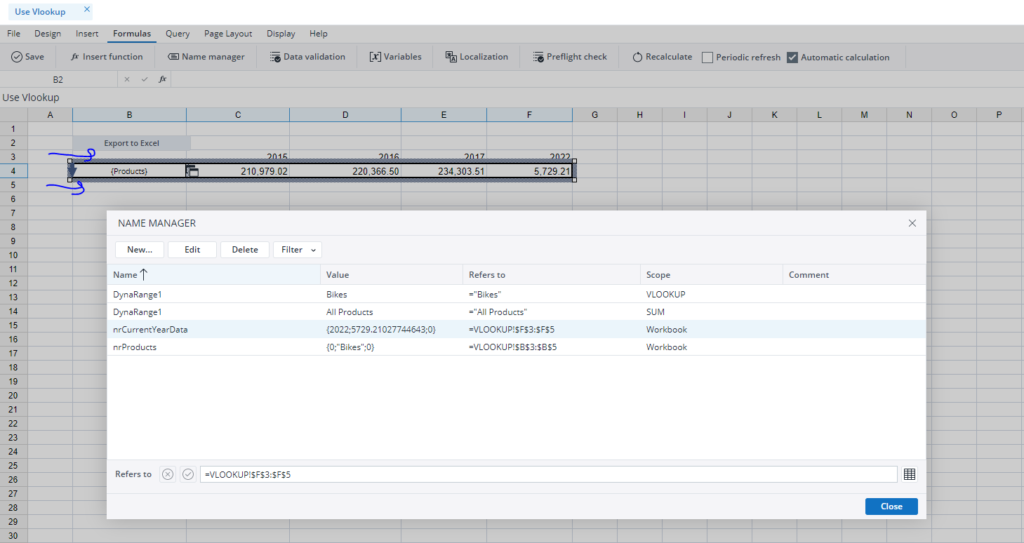1024x543 pixels.
Task: Open Data validation tool
Action: pyautogui.click(x=308, y=57)
